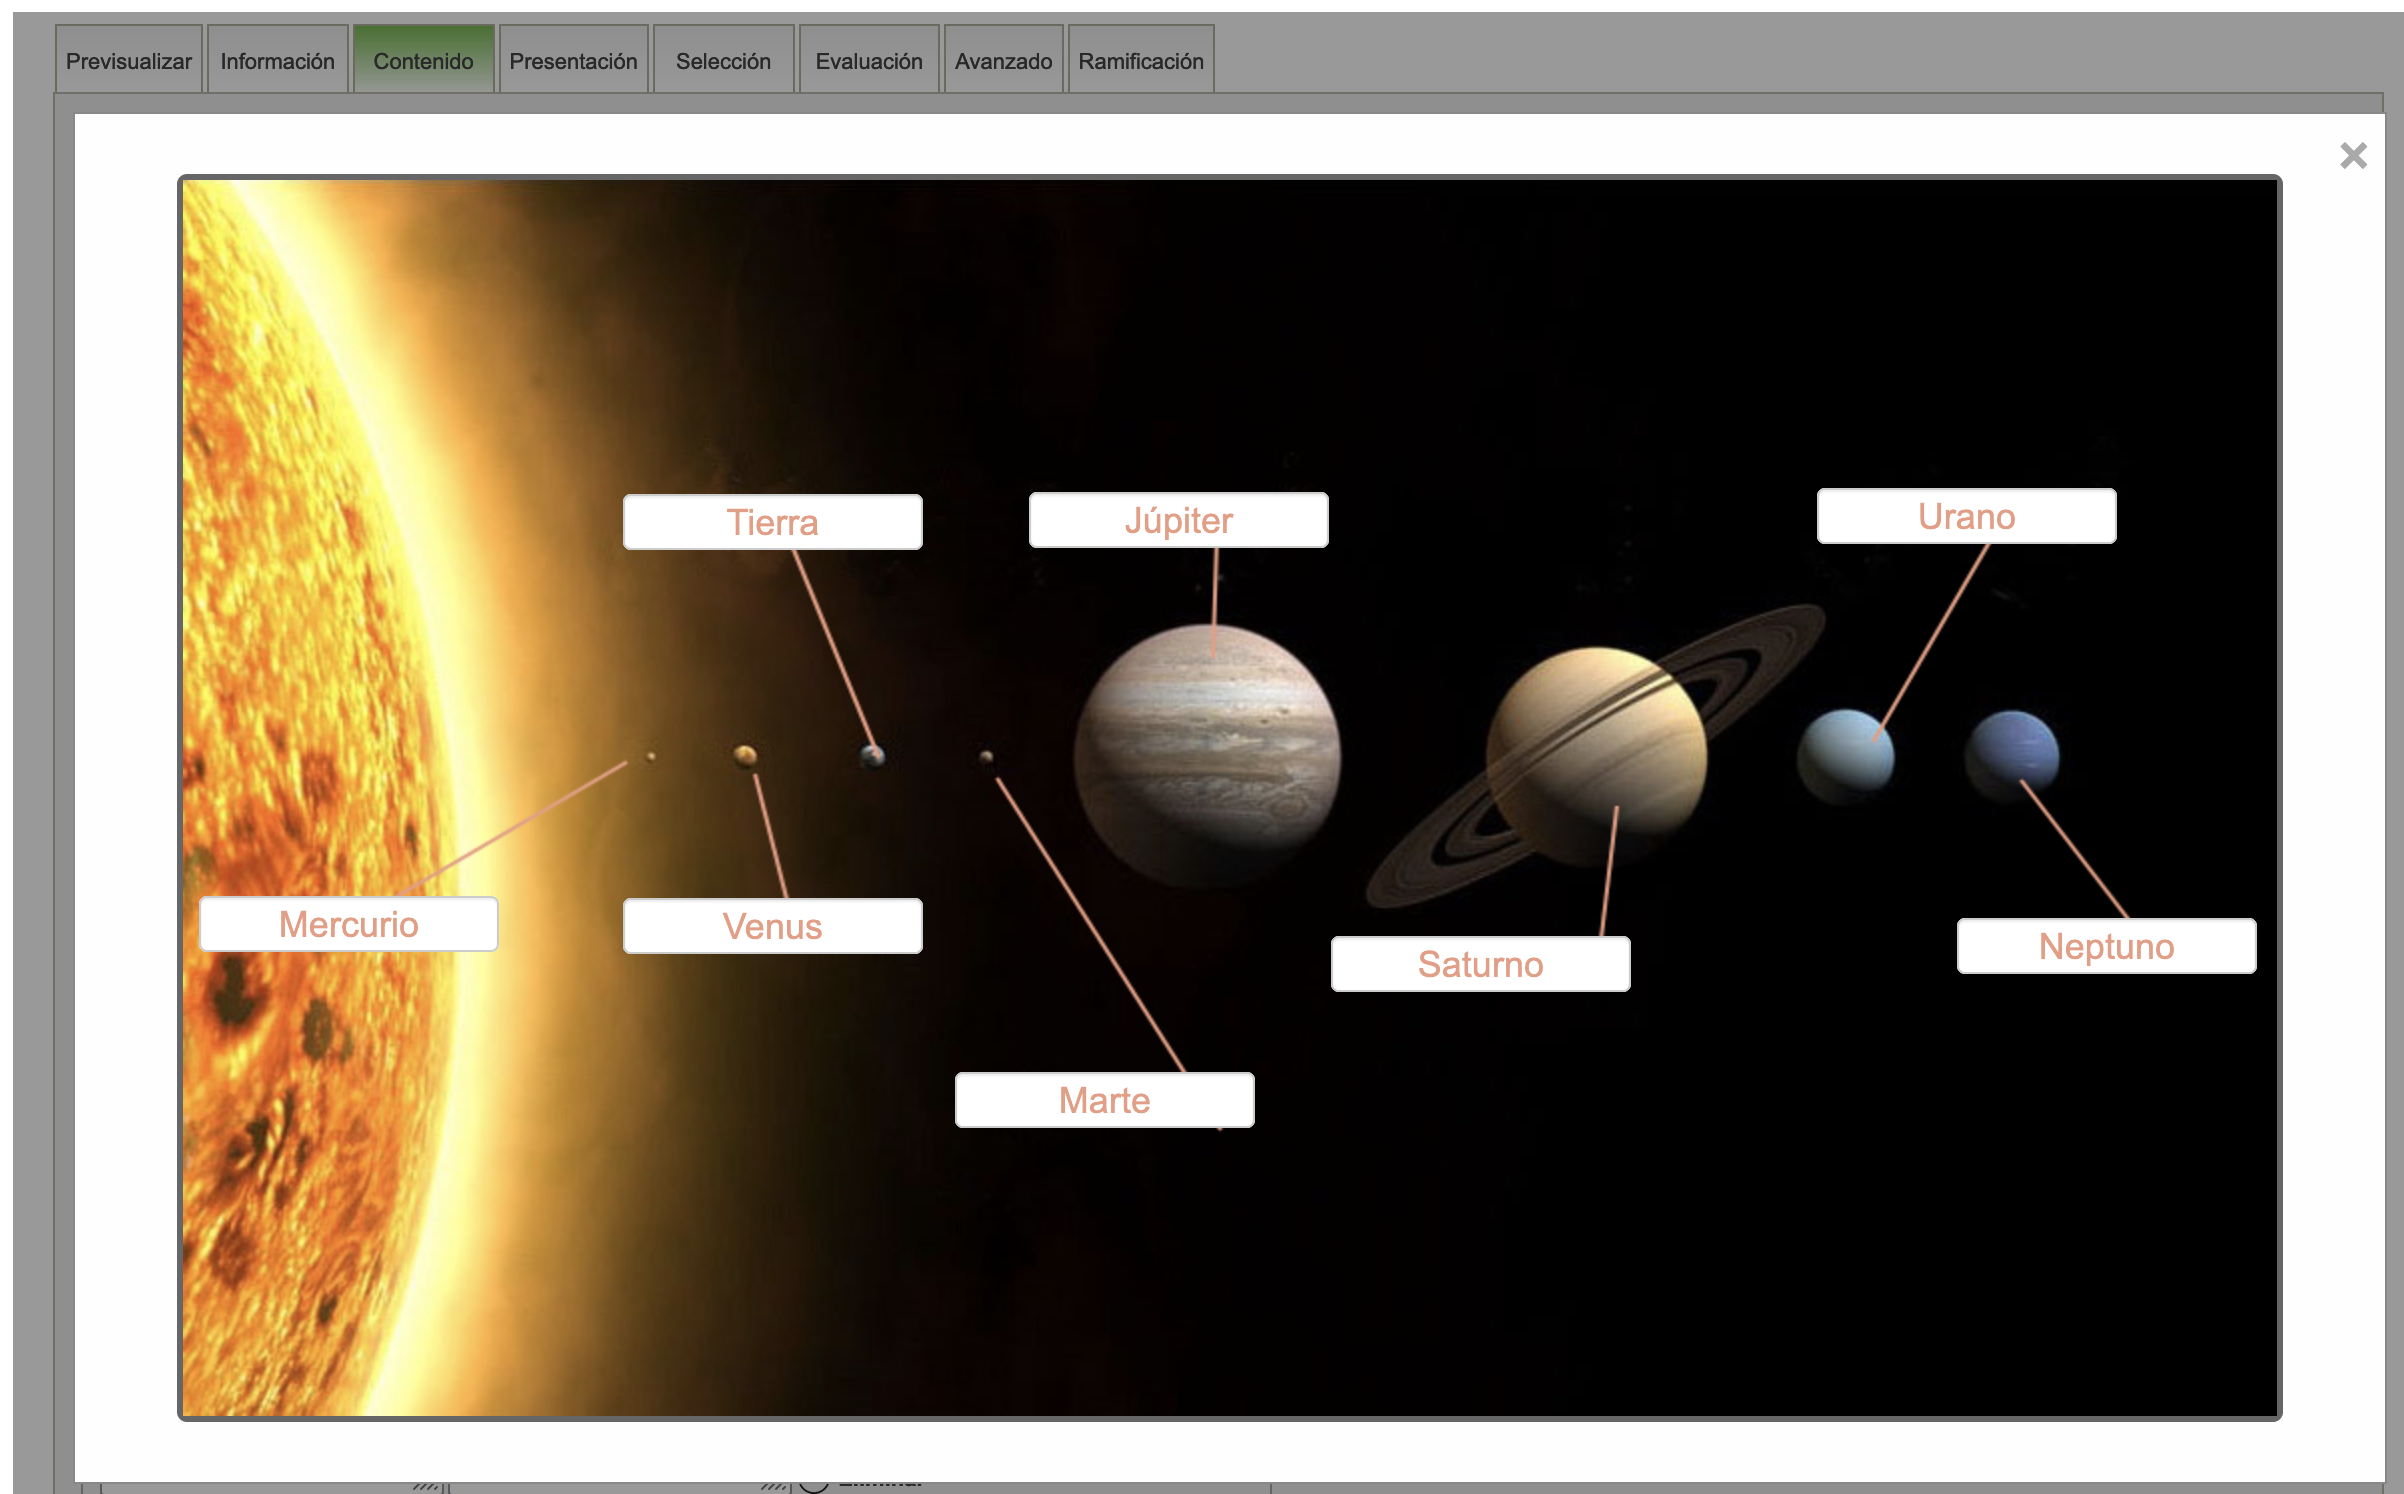Open the Evaluación tab
Image resolution: width=2404 pixels, height=1494 pixels.
(x=868, y=61)
